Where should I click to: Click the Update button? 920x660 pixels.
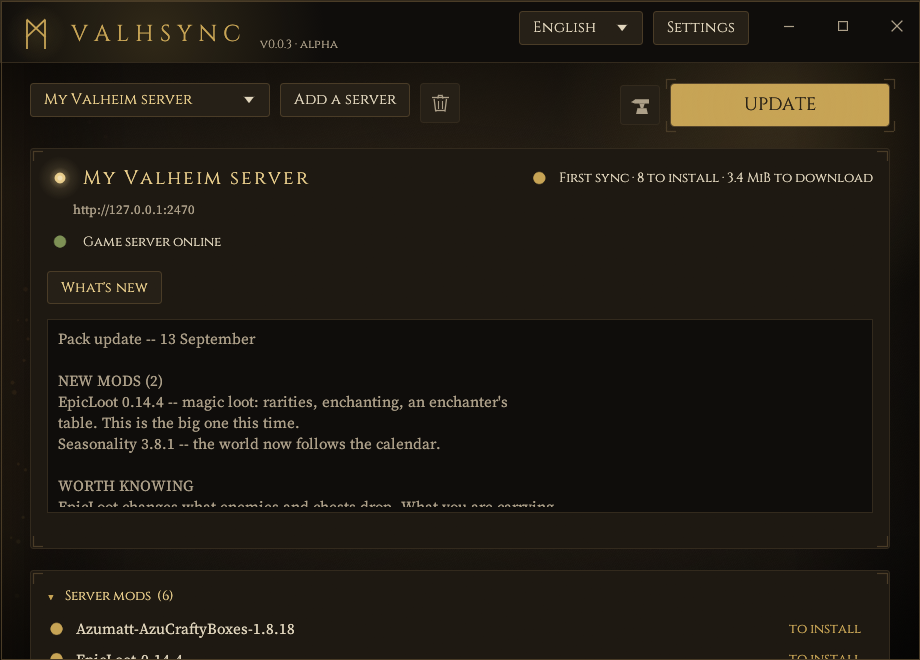[780, 104]
